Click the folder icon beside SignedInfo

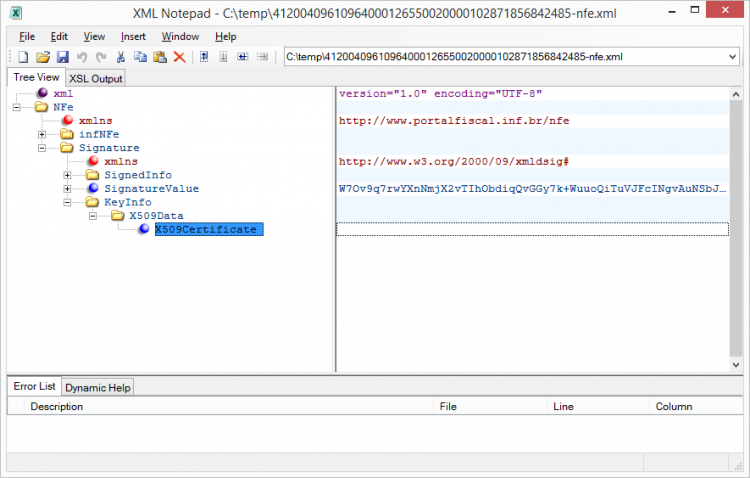point(92,175)
